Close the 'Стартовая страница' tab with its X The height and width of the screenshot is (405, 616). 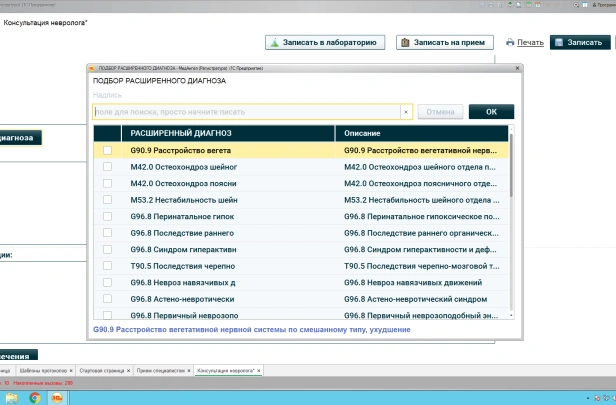pyautogui.click(x=127, y=371)
